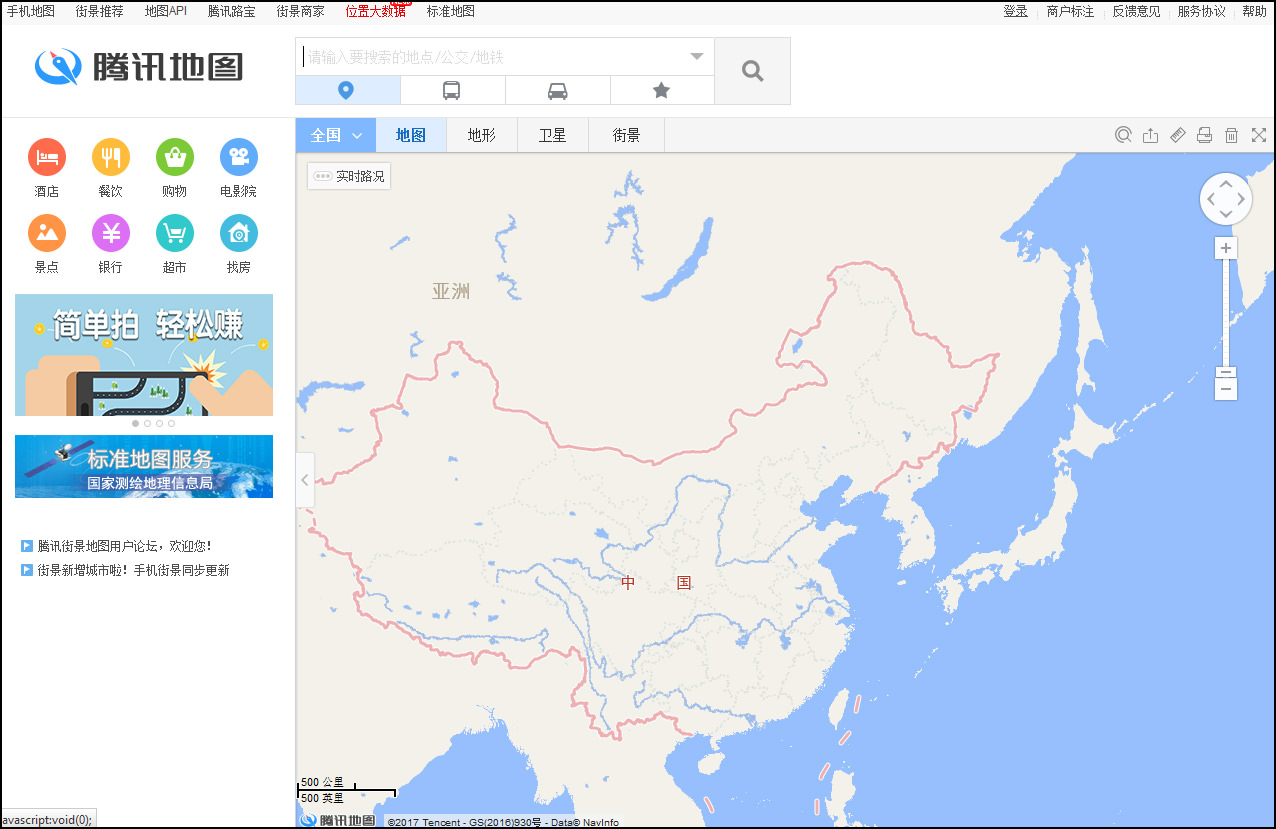The width and height of the screenshot is (1276, 829).
Task: Click the 中国 label on the map
Action: (656, 583)
